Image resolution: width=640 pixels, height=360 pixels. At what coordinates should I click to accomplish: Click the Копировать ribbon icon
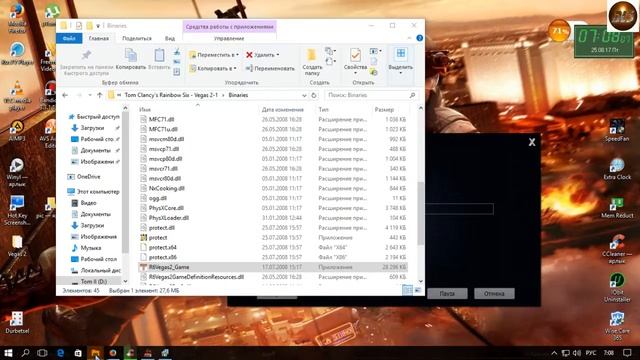coord(131,59)
